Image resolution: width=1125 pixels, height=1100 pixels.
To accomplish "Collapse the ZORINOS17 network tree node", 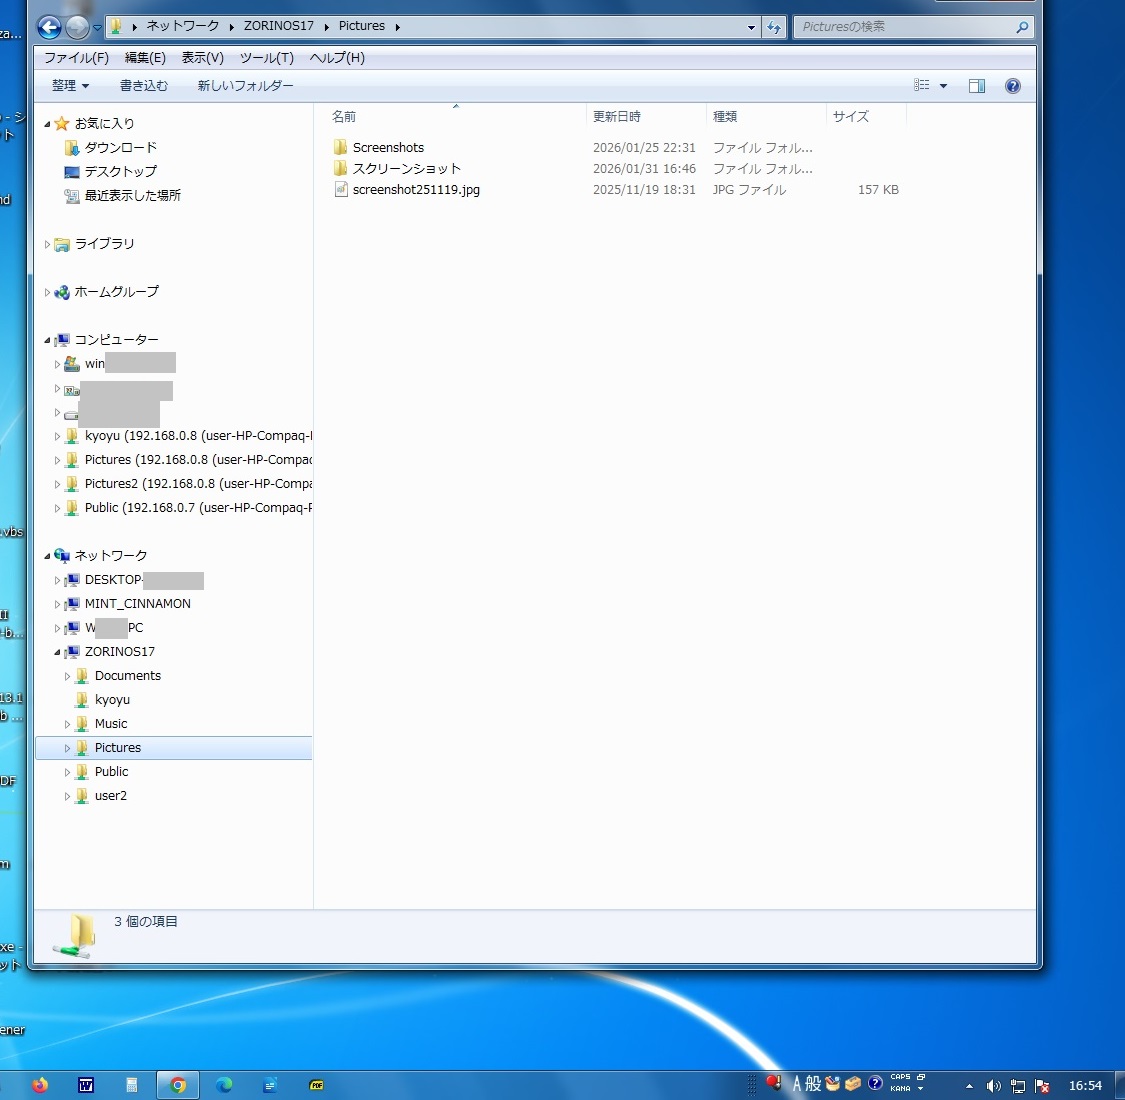I will 58,652.
